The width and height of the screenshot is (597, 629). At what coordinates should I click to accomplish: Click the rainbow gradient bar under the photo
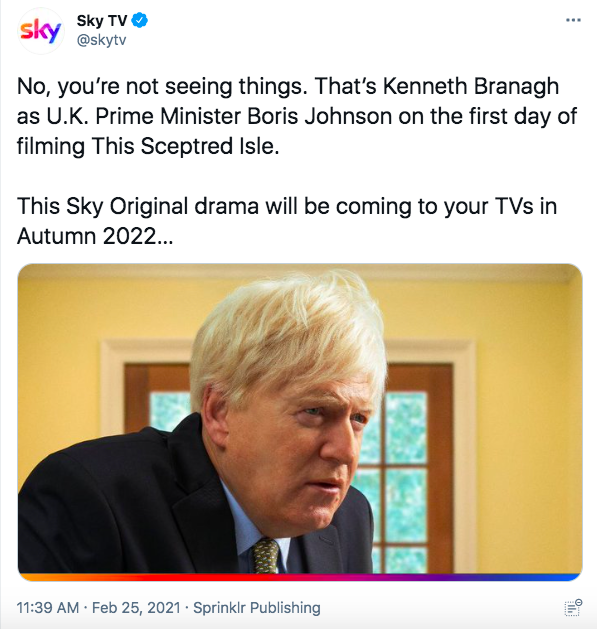[x=300, y=577]
